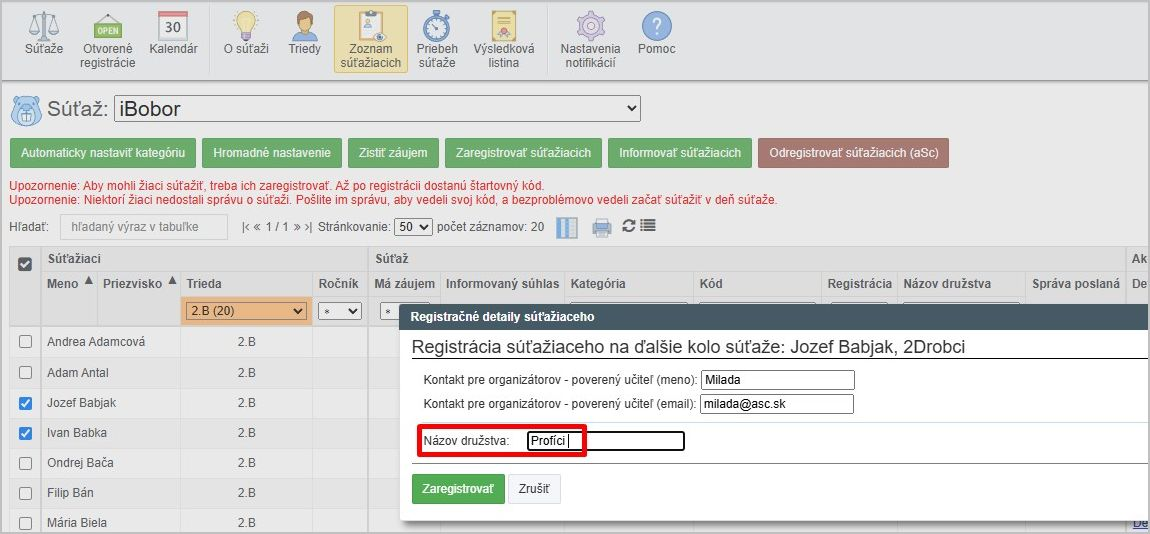1150x534 pixels.
Task: Click the column layout icon
Action: (x=567, y=227)
